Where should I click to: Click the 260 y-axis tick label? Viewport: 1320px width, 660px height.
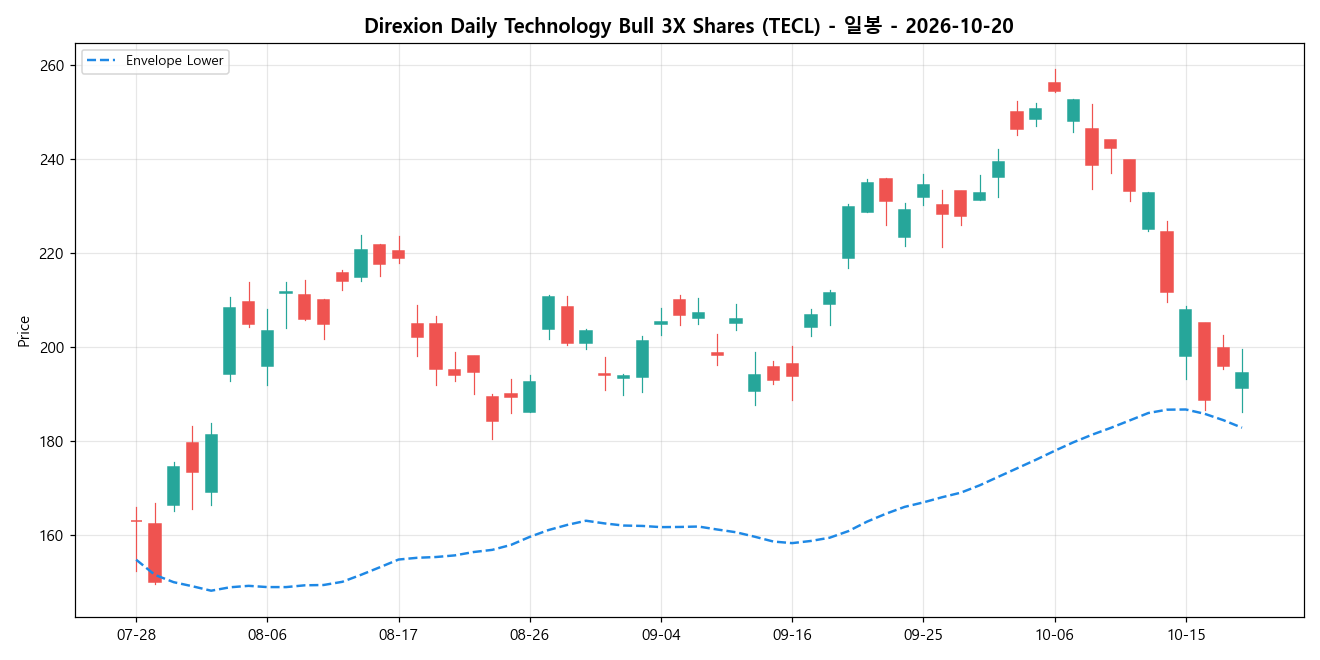point(52,66)
